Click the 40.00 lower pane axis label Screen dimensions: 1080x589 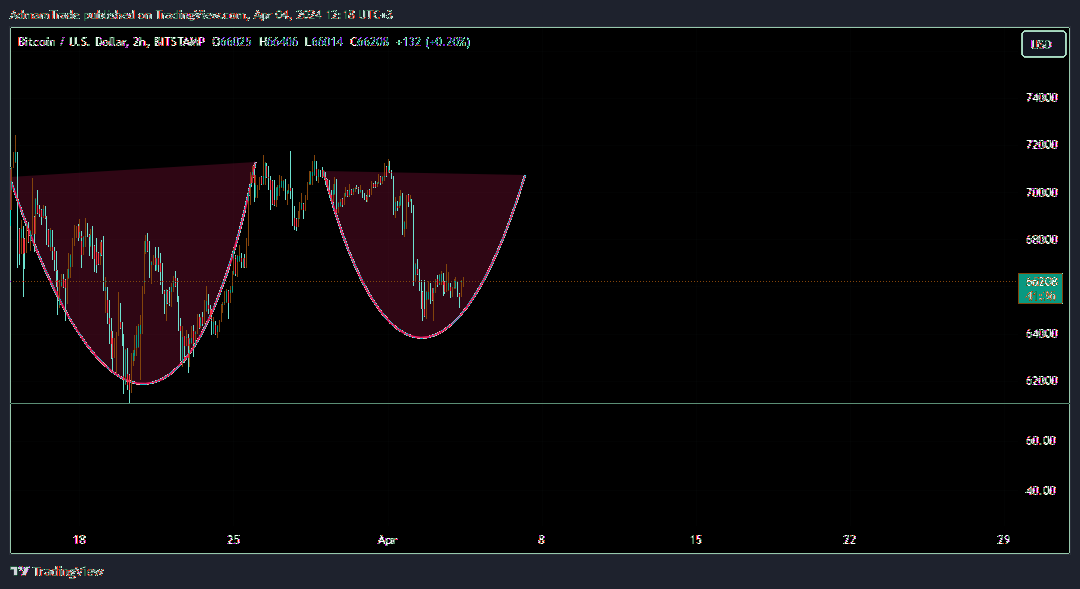click(x=1041, y=490)
